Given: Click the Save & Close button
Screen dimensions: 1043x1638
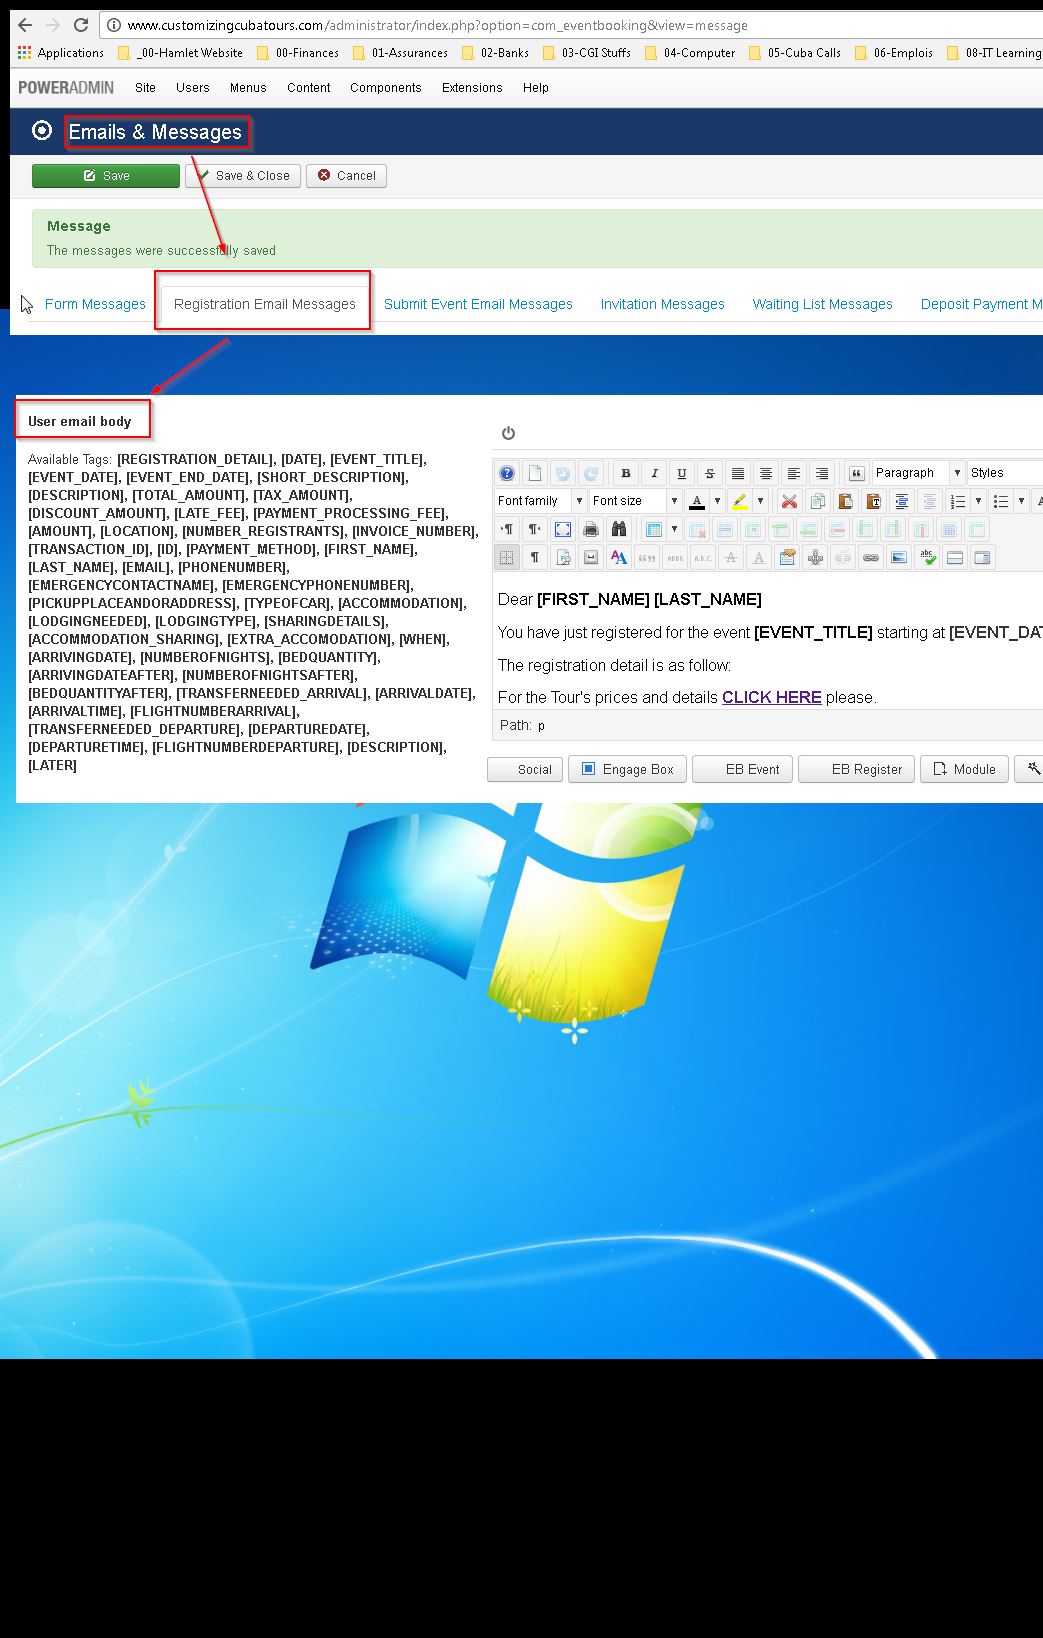Looking at the screenshot, I should pyautogui.click(x=246, y=176).
